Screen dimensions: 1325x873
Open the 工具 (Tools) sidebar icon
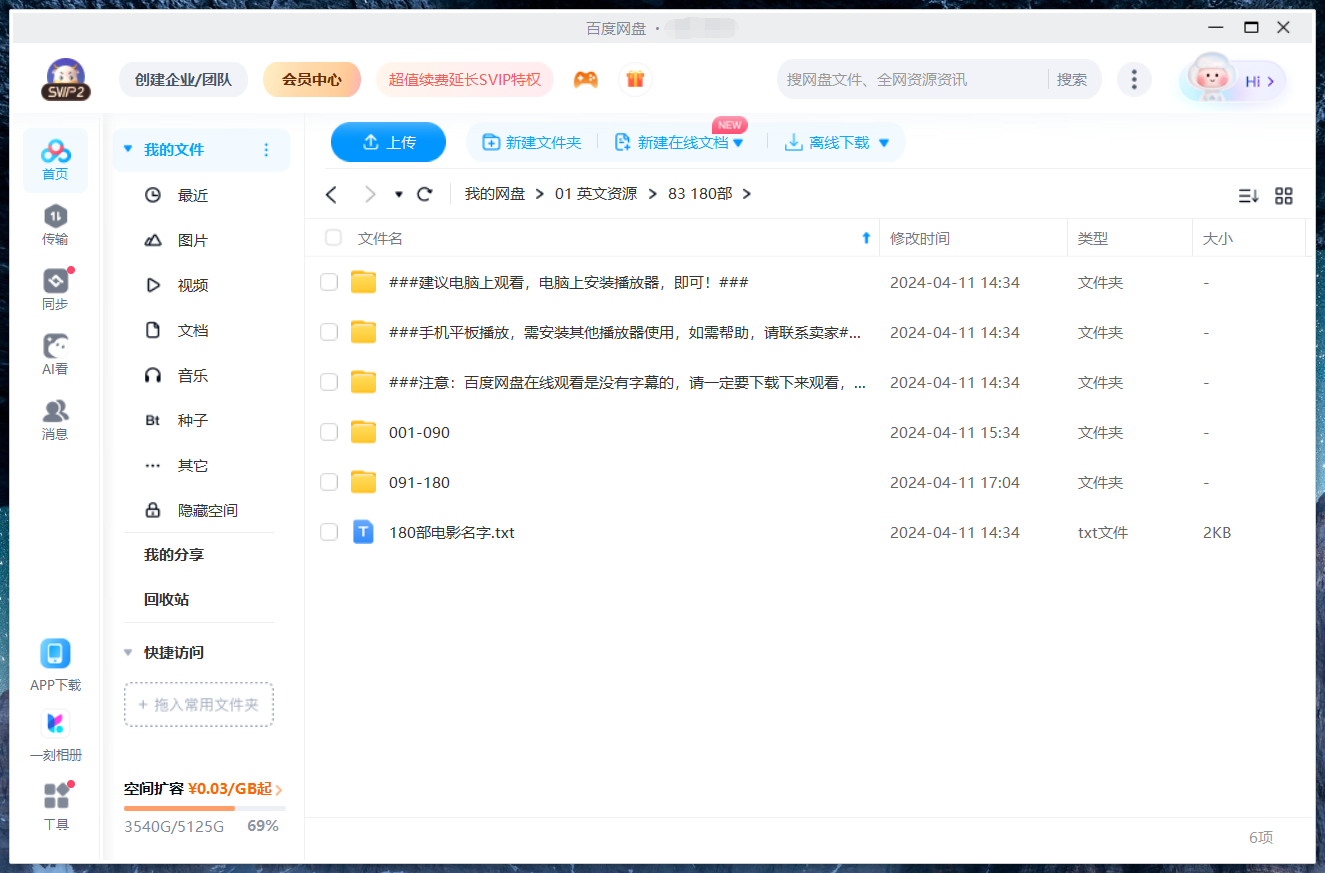pyautogui.click(x=55, y=803)
